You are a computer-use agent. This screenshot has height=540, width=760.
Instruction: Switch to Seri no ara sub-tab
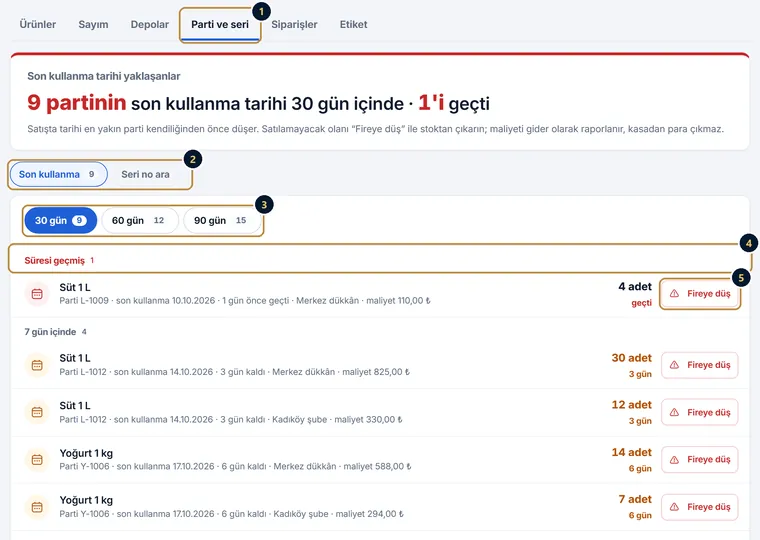click(145, 174)
